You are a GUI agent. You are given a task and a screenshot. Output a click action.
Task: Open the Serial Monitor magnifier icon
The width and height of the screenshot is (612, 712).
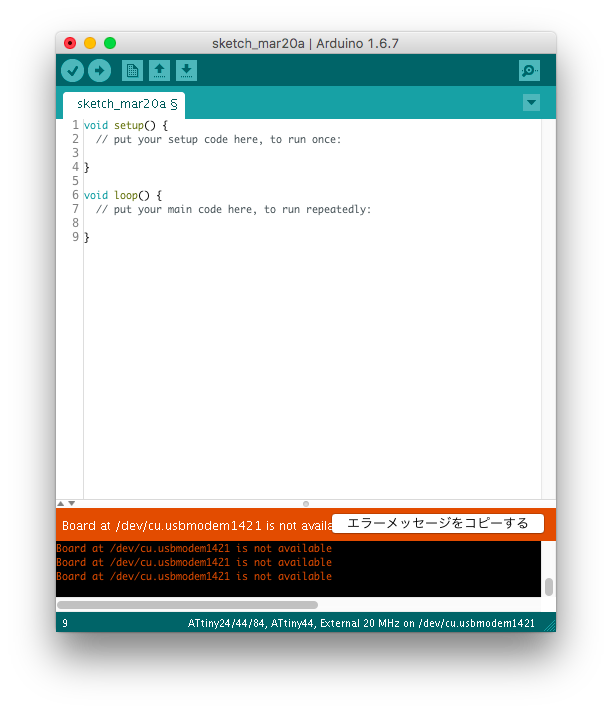click(x=529, y=71)
